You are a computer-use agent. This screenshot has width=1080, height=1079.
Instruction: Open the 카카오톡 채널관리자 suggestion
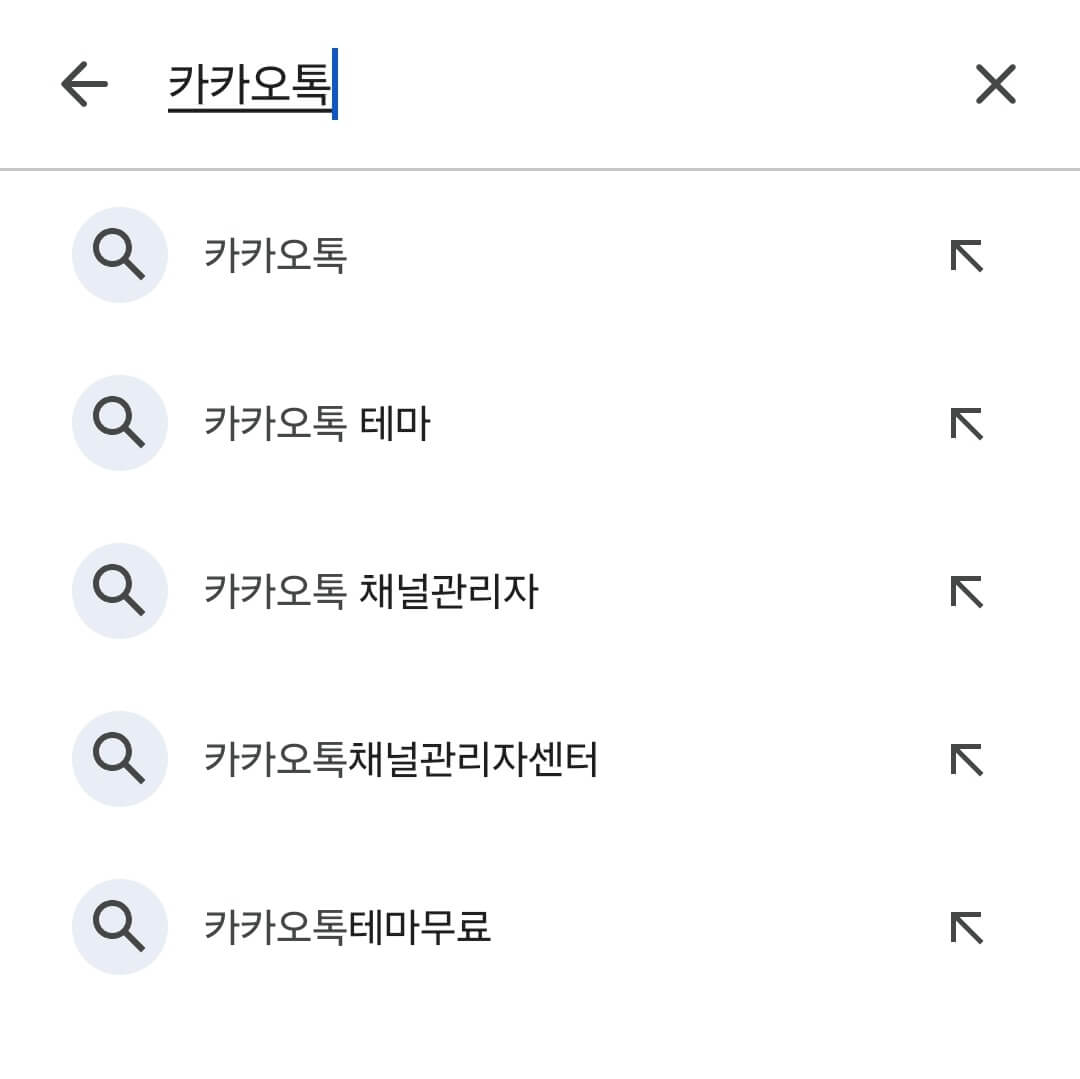click(370, 590)
